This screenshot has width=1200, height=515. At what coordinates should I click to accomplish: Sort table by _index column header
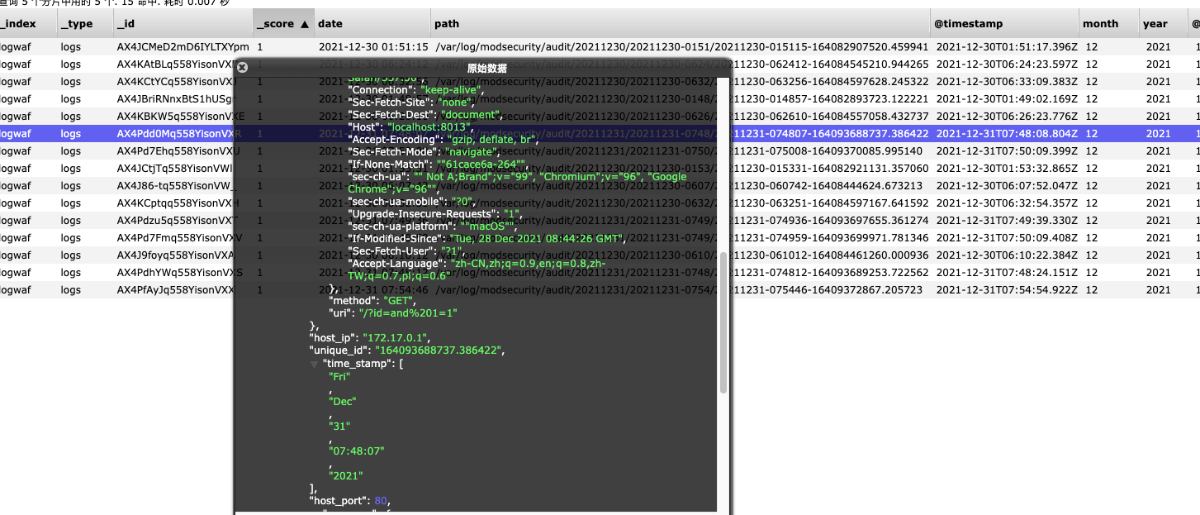click(27, 23)
